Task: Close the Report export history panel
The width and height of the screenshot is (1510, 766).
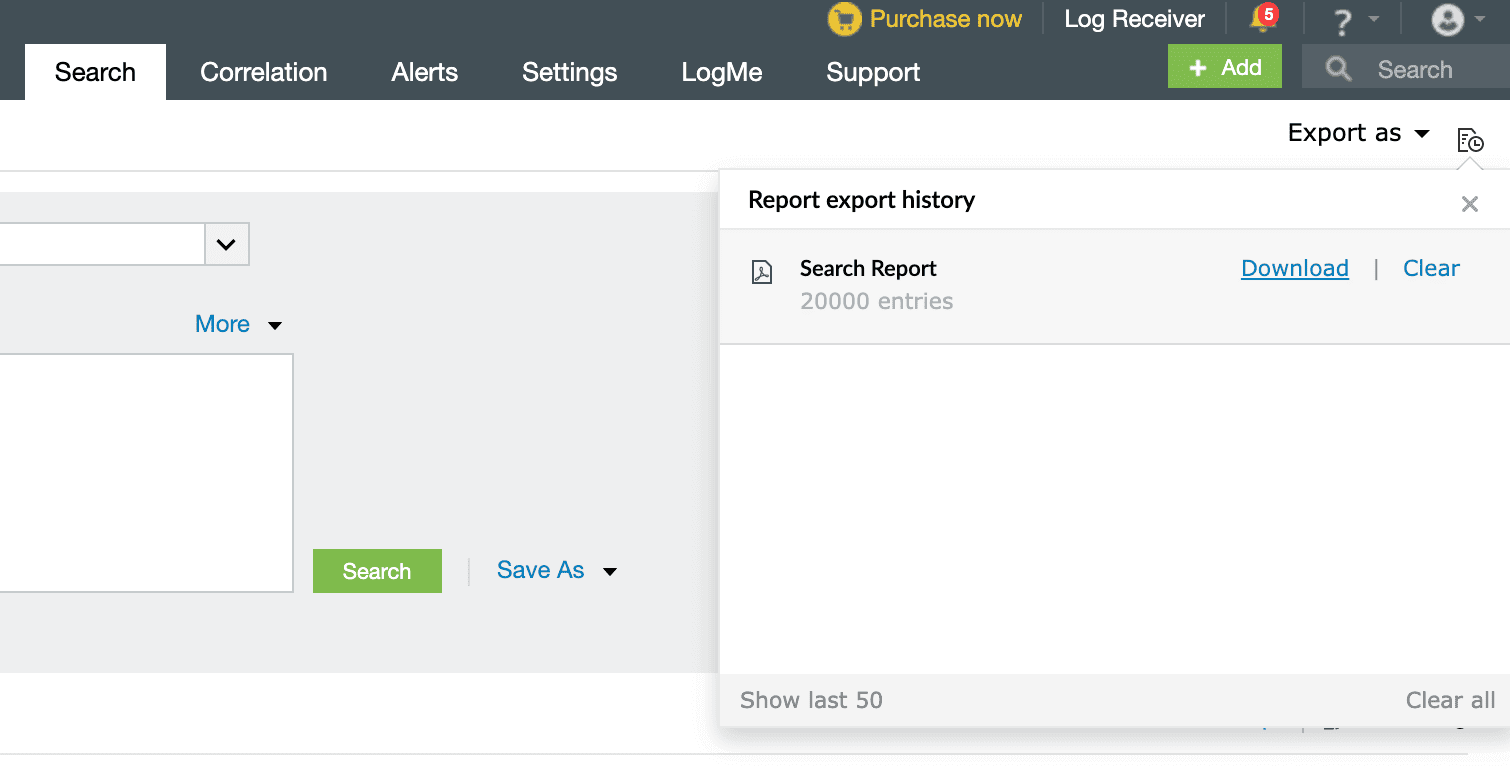Action: tap(1469, 205)
